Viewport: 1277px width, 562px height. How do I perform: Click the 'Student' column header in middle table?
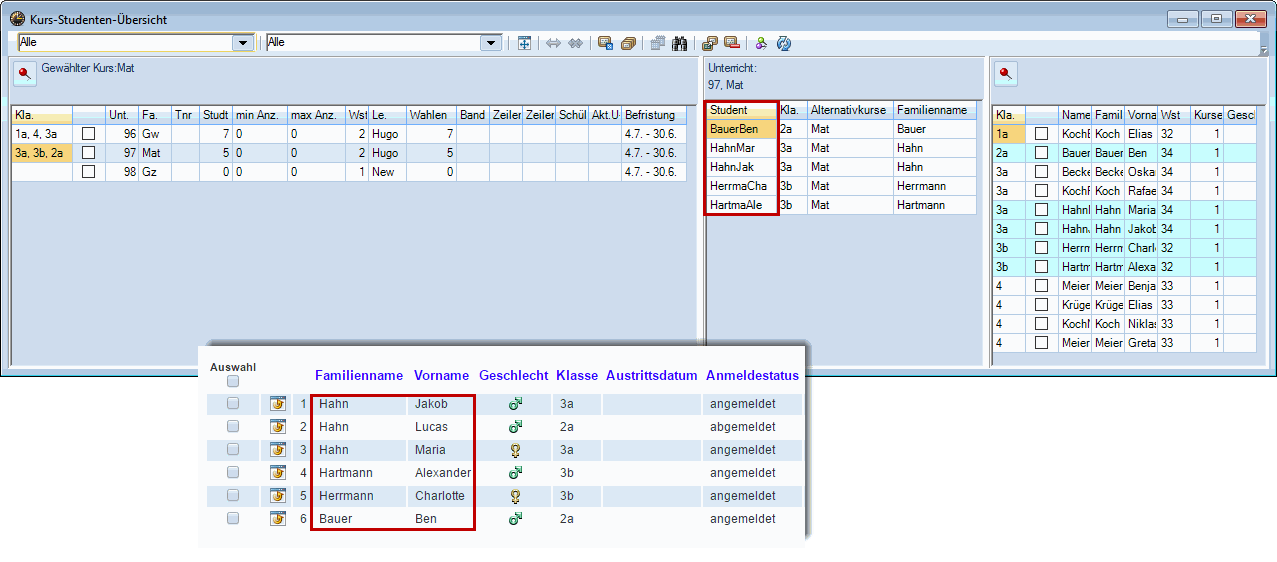tap(741, 110)
